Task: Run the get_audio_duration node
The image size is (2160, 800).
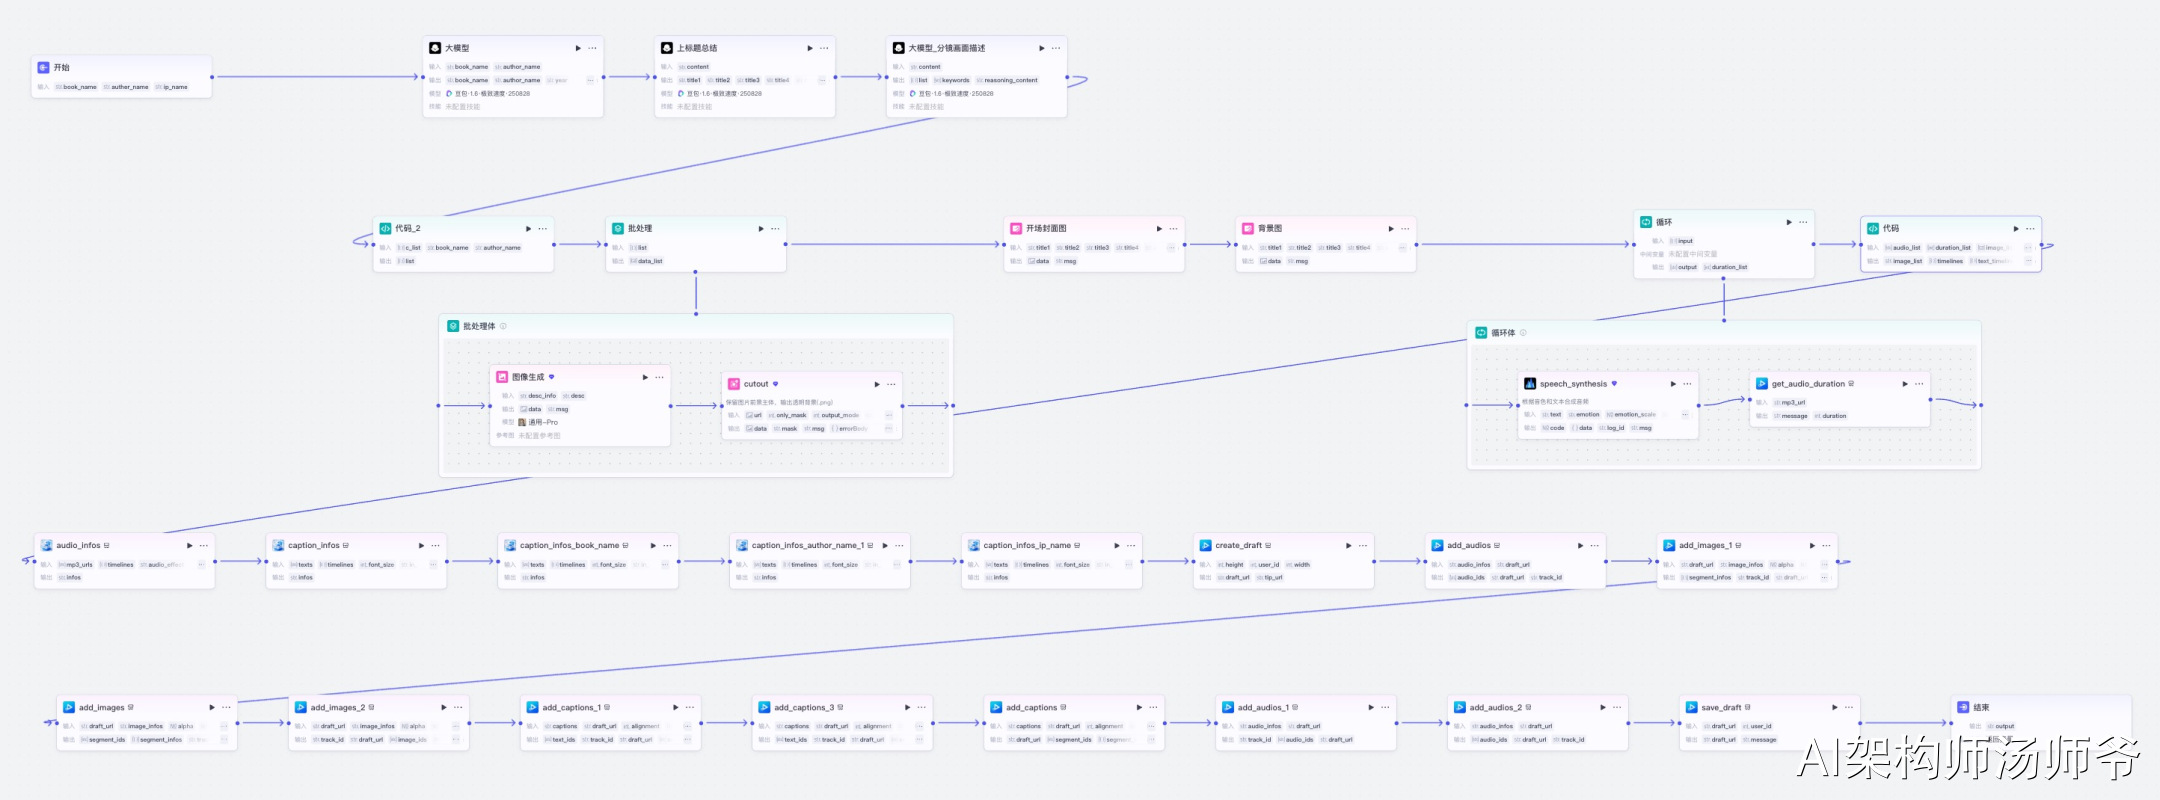Action: (x=1904, y=384)
